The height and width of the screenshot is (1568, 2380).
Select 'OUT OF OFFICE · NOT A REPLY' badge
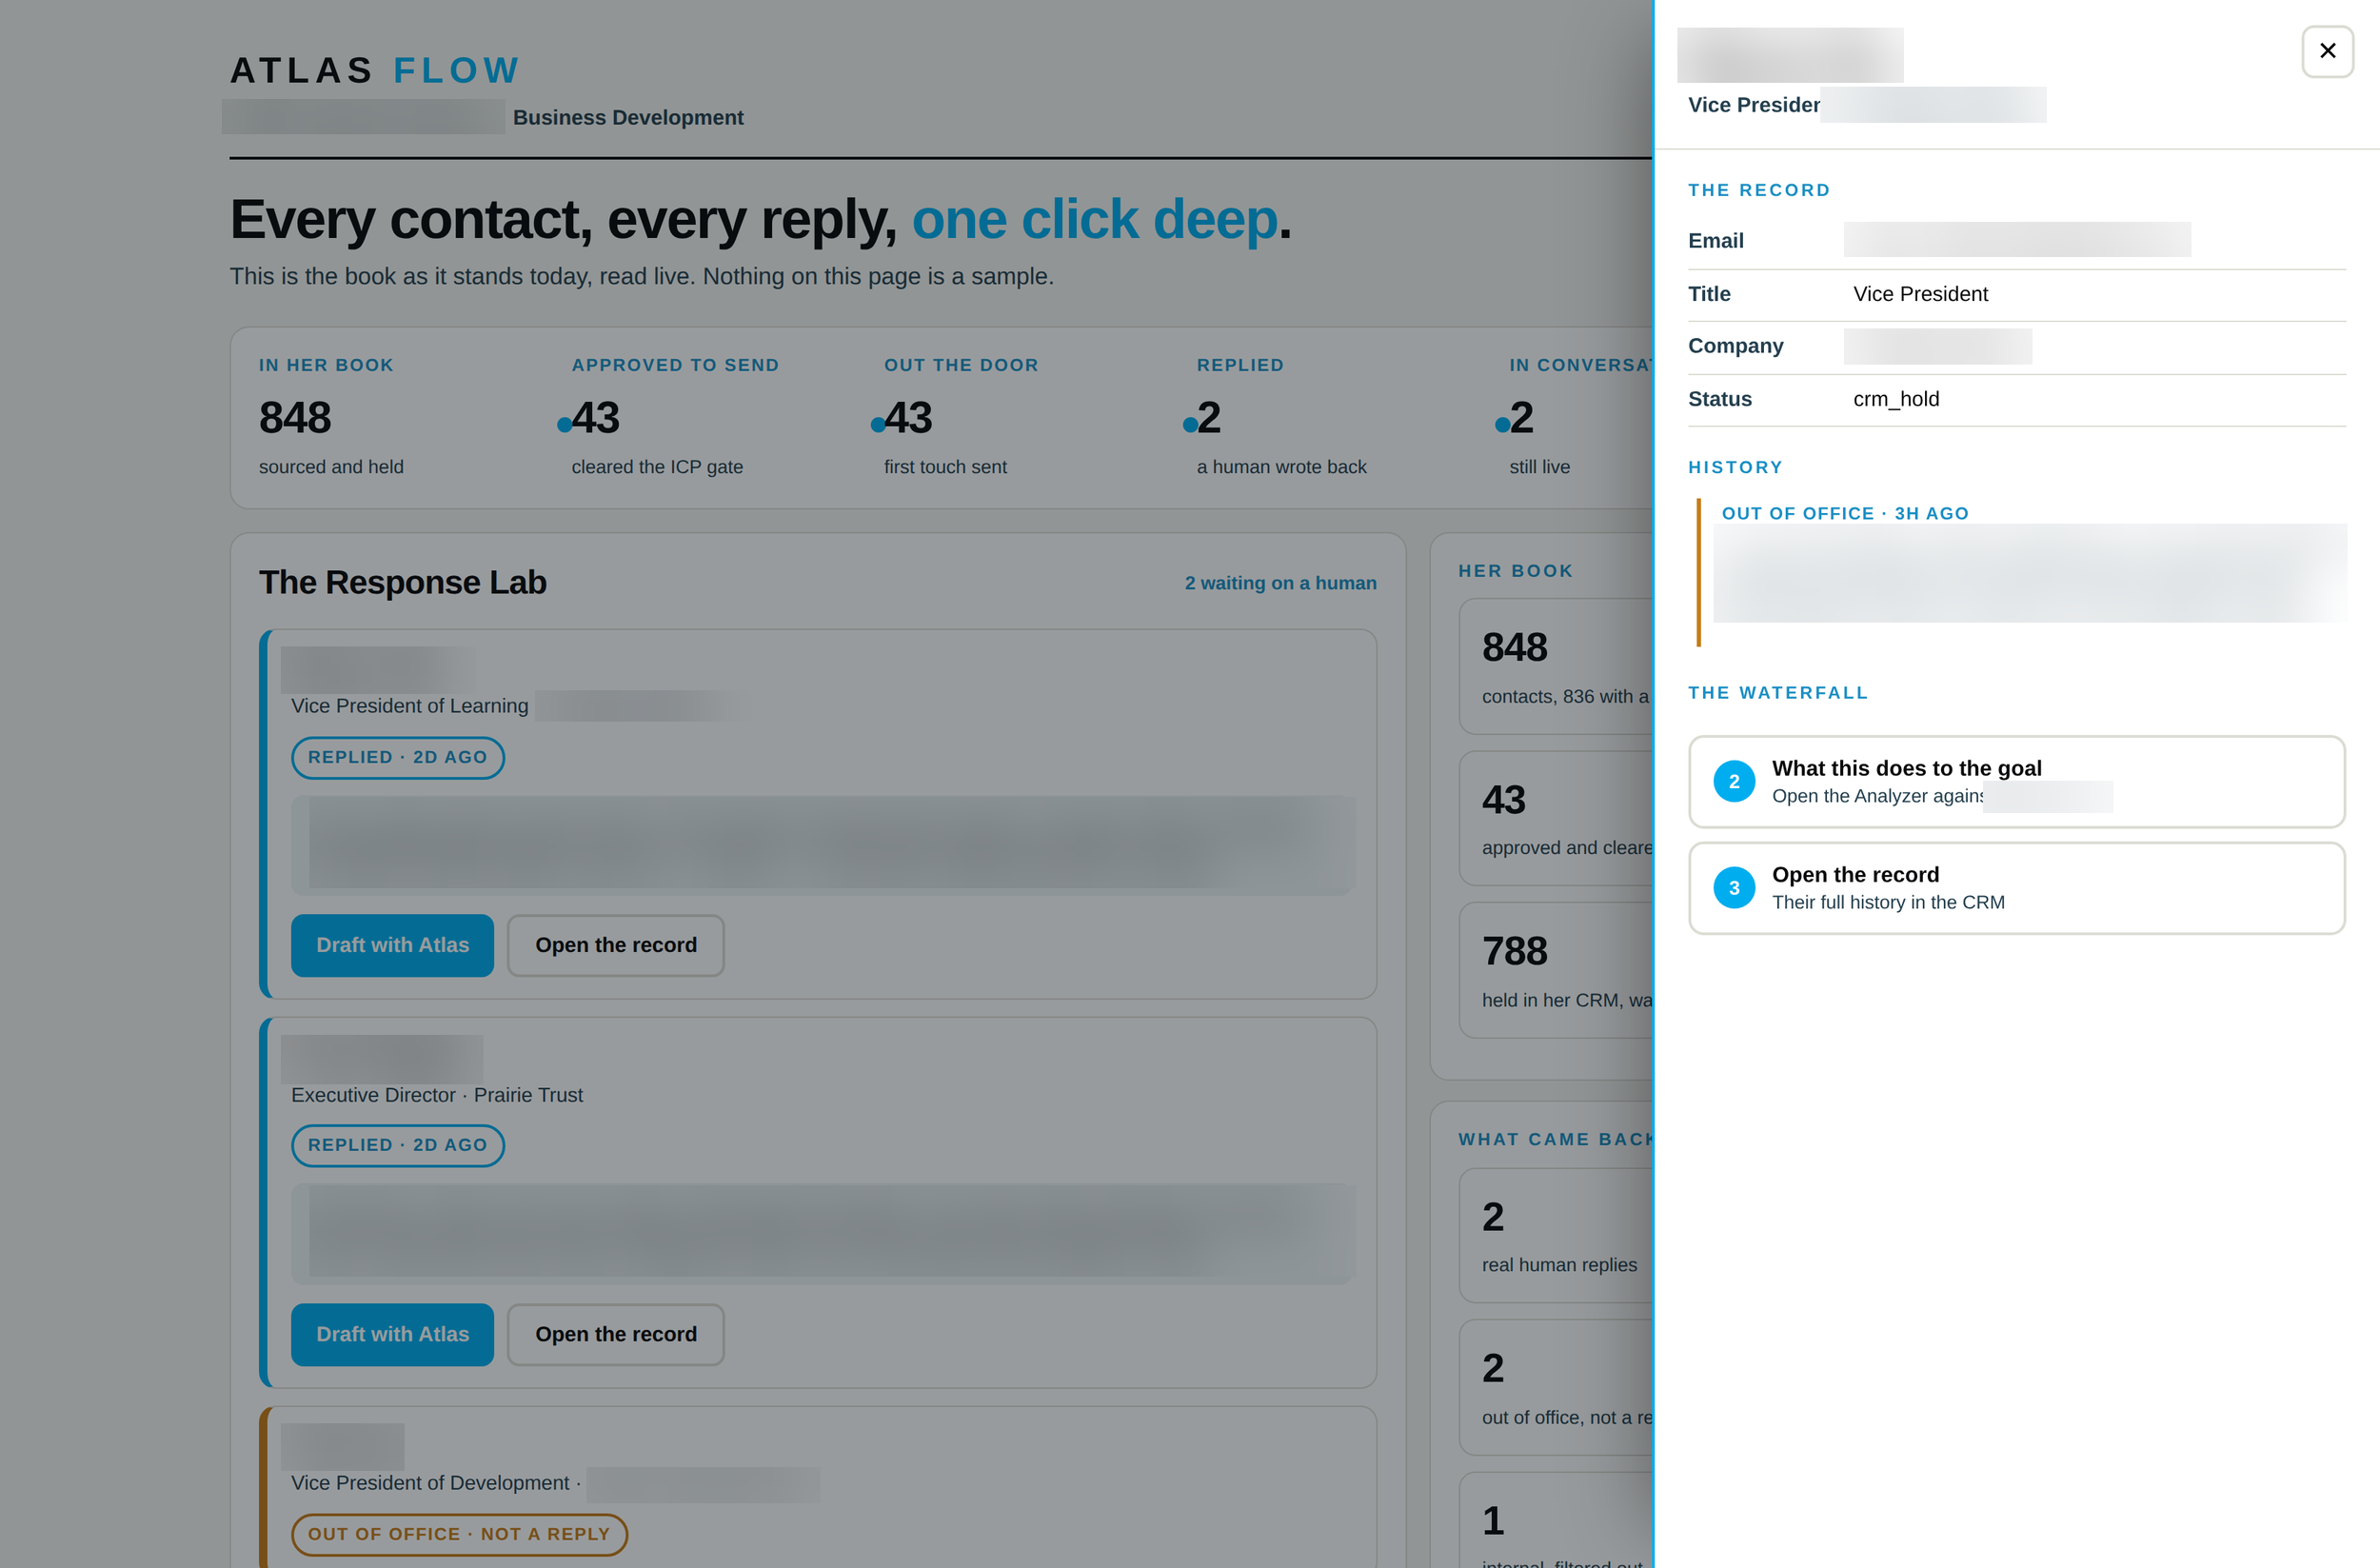[x=459, y=1534]
